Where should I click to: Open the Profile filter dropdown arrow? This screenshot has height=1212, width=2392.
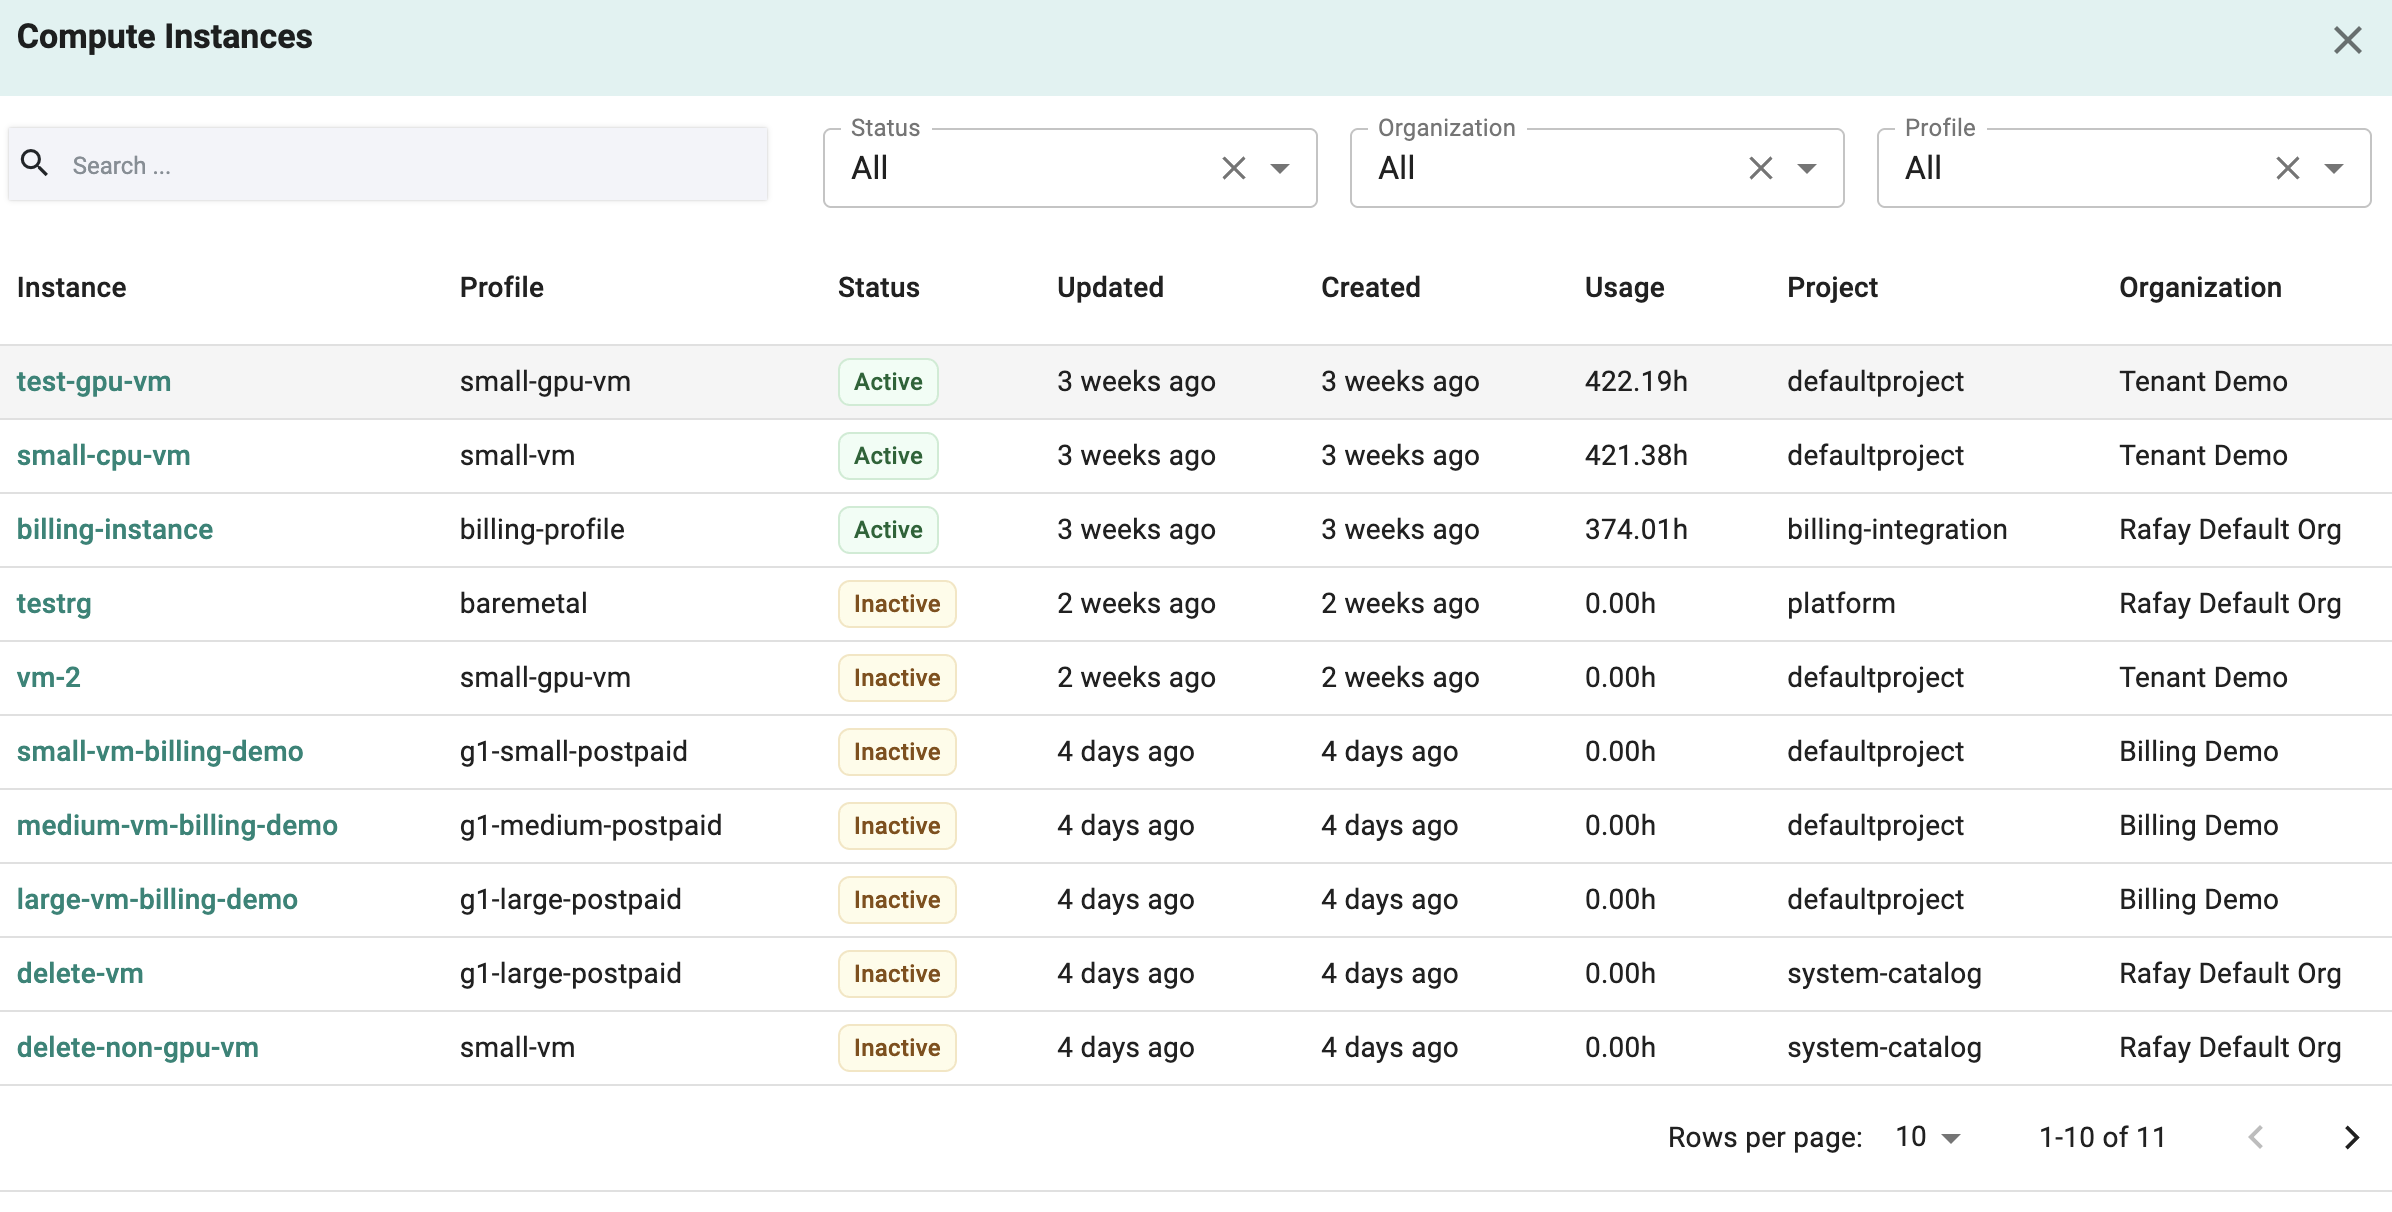2334,168
